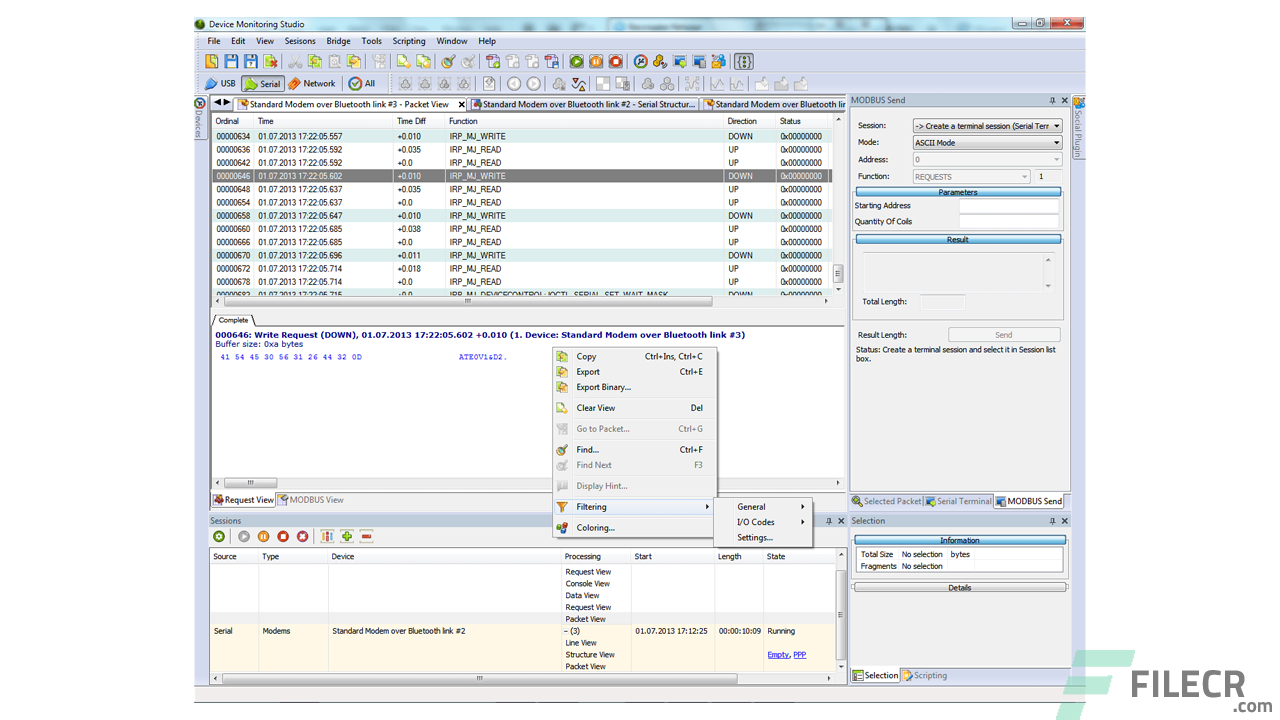This screenshot has width=1280, height=720.
Task: Select packet row 00000658
Action: tap(522, 216)
